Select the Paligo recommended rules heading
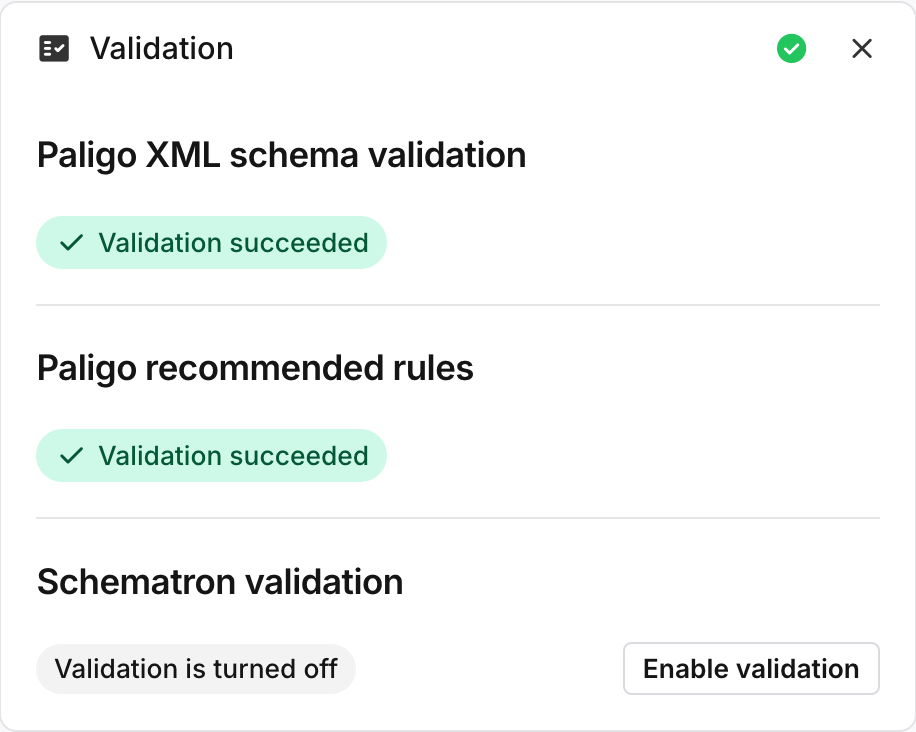This screenshot has height=732, width=916. (254, 368)
